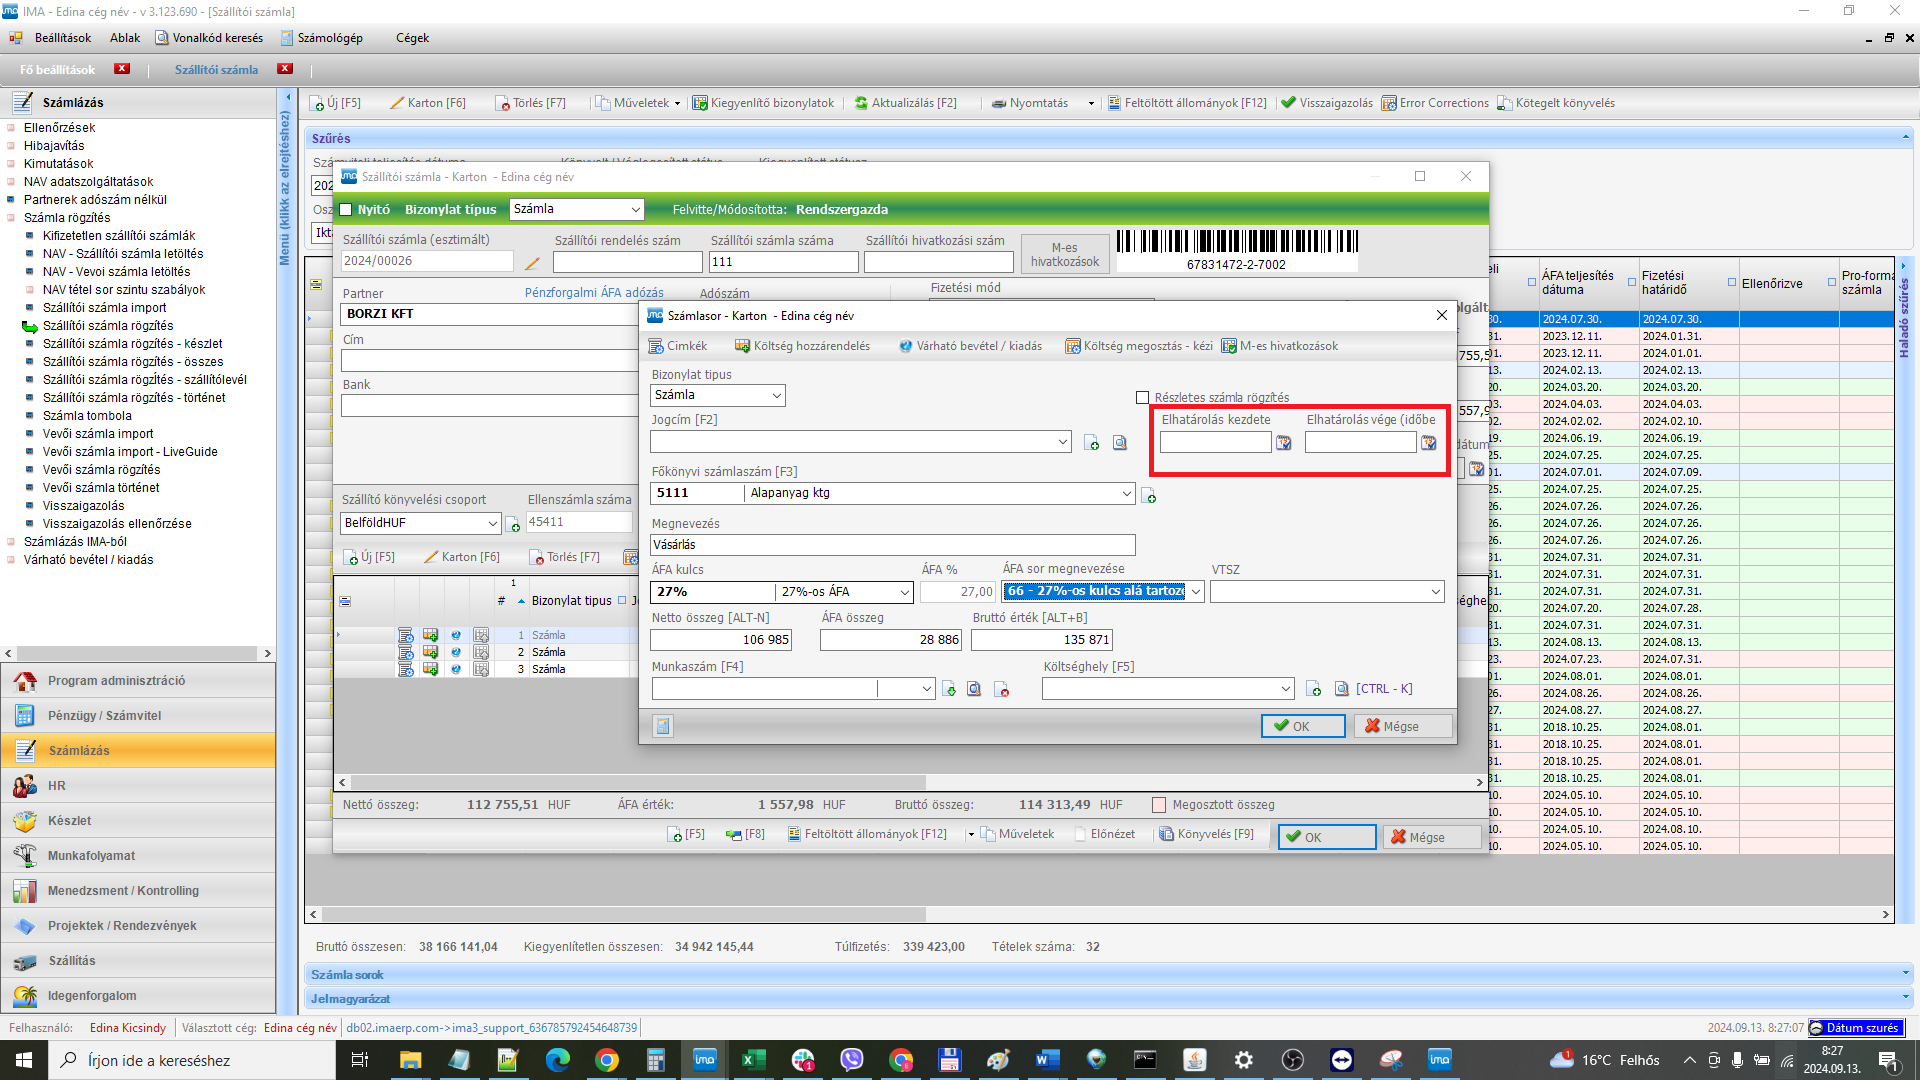Viewport: 1920px width, 1080px height.
Task: Add new Szállító könyvelési csoport icon
Action: (514, 524)
